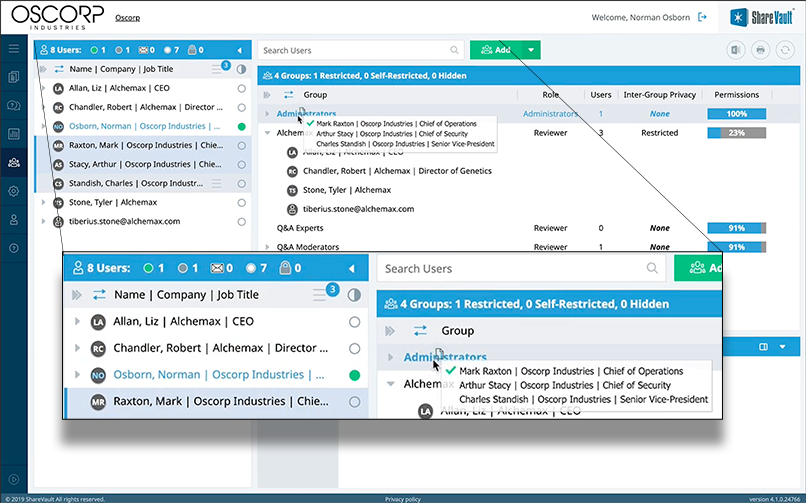Collapse the Alchemax group row
This screenshot has height=503, width=806.
[267, 133]
